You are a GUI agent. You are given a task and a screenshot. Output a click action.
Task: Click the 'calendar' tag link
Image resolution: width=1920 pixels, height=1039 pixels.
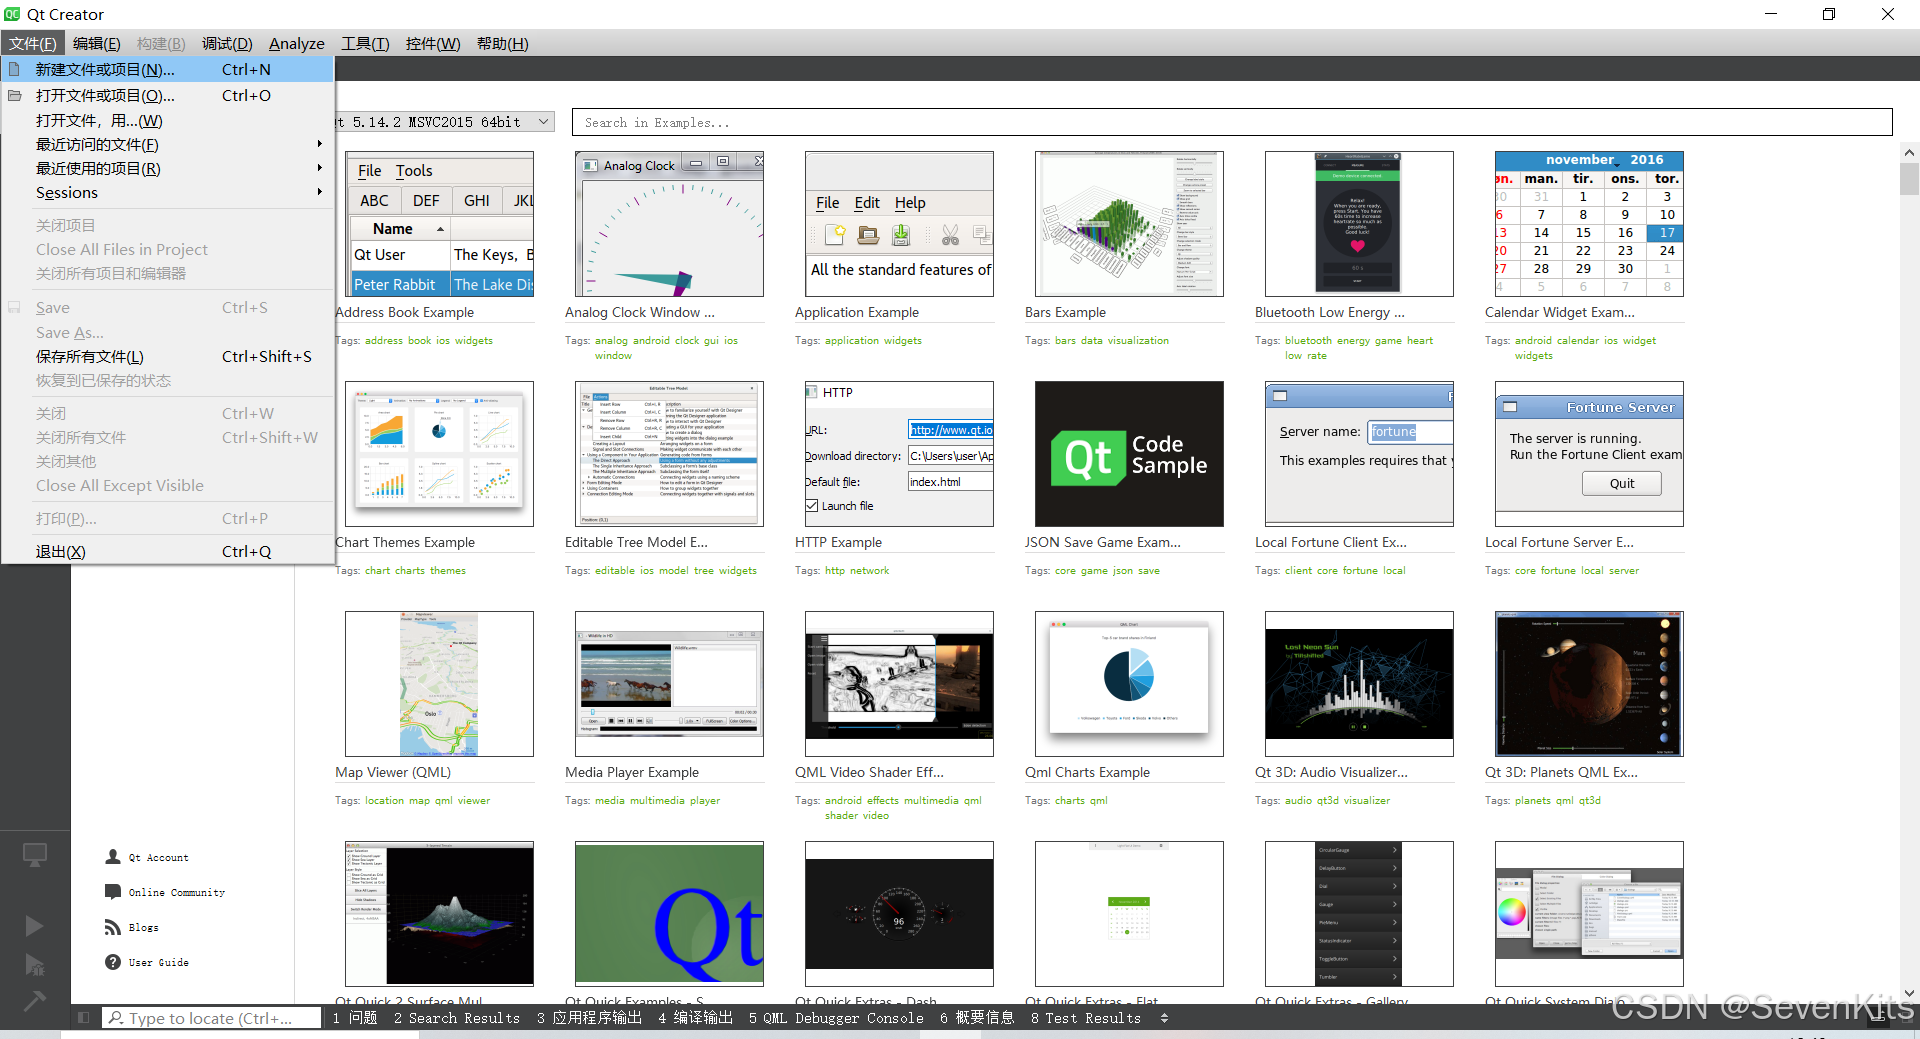point(1577,340)
